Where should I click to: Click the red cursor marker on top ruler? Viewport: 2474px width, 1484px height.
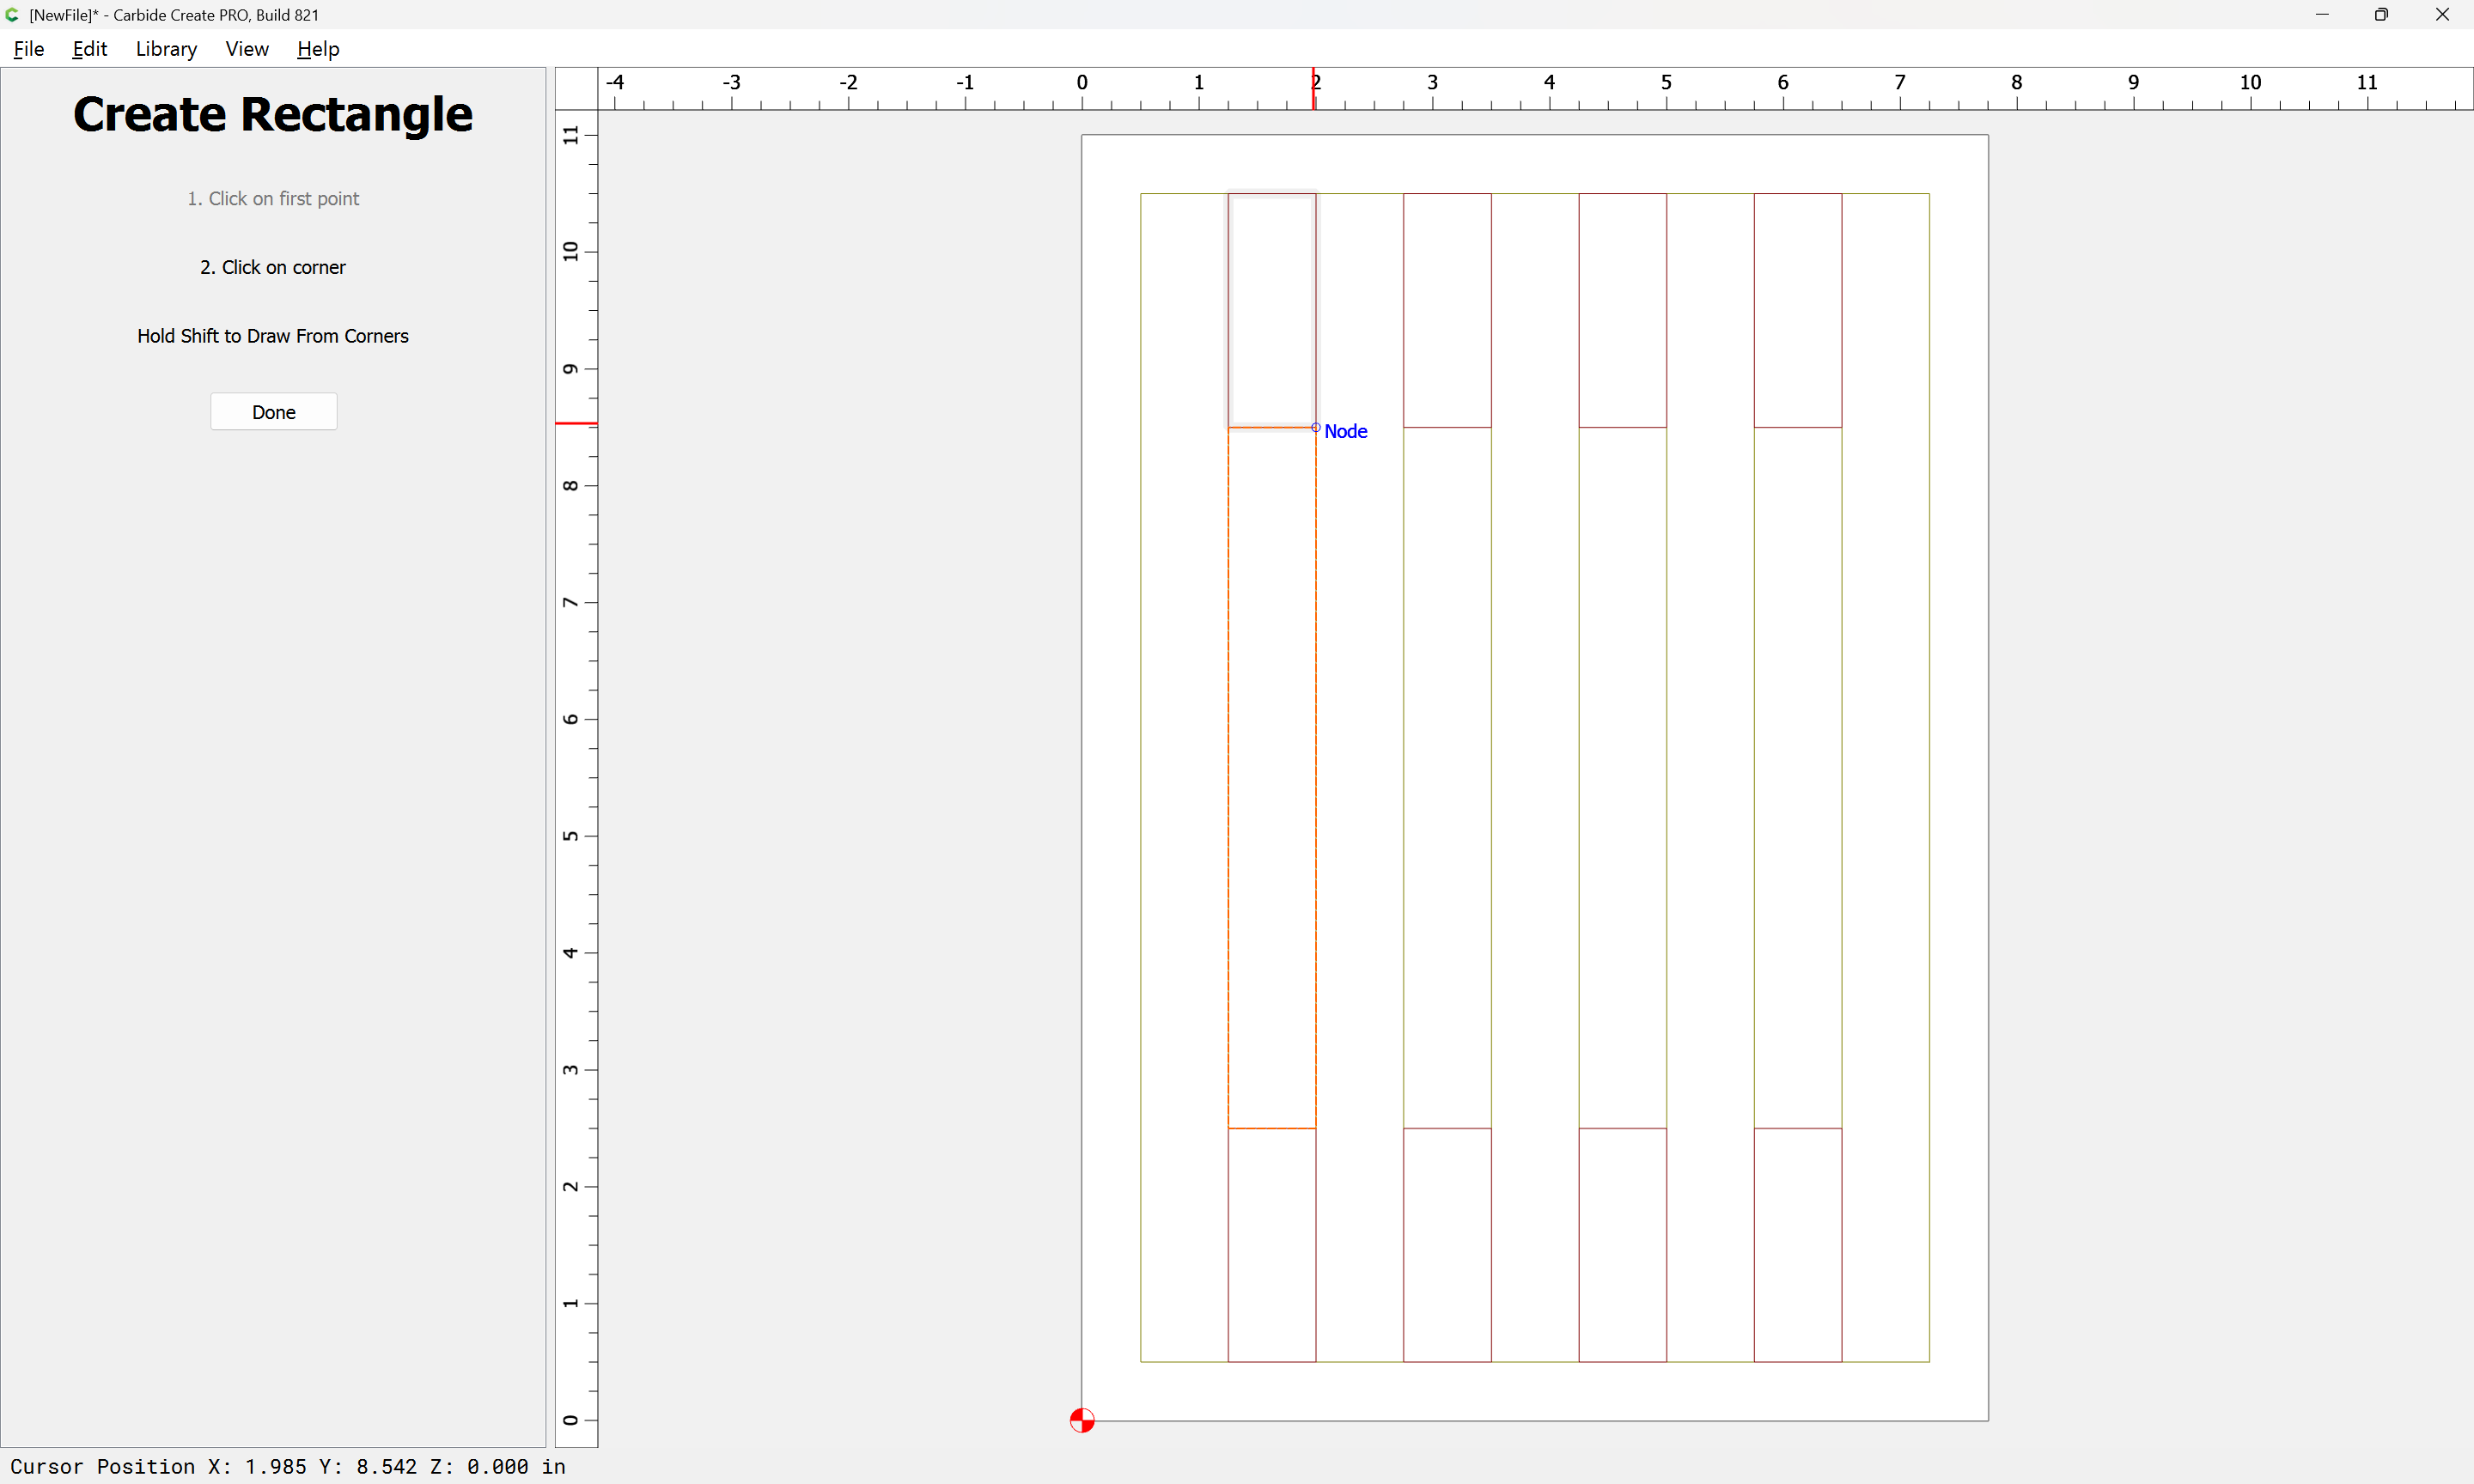(x=1313, y=90)
